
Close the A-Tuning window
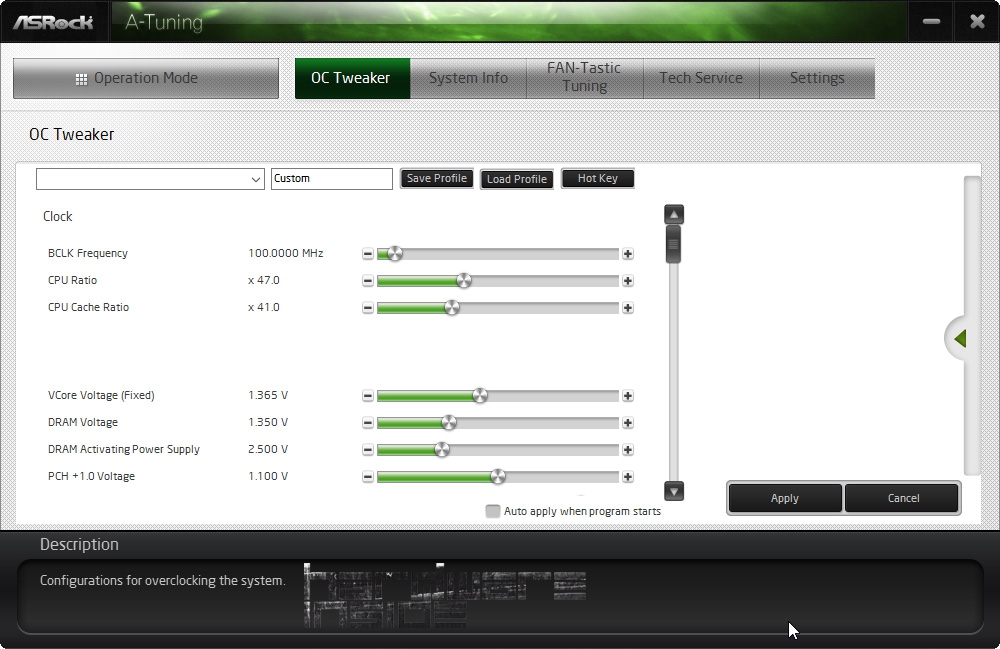point(977,22)
